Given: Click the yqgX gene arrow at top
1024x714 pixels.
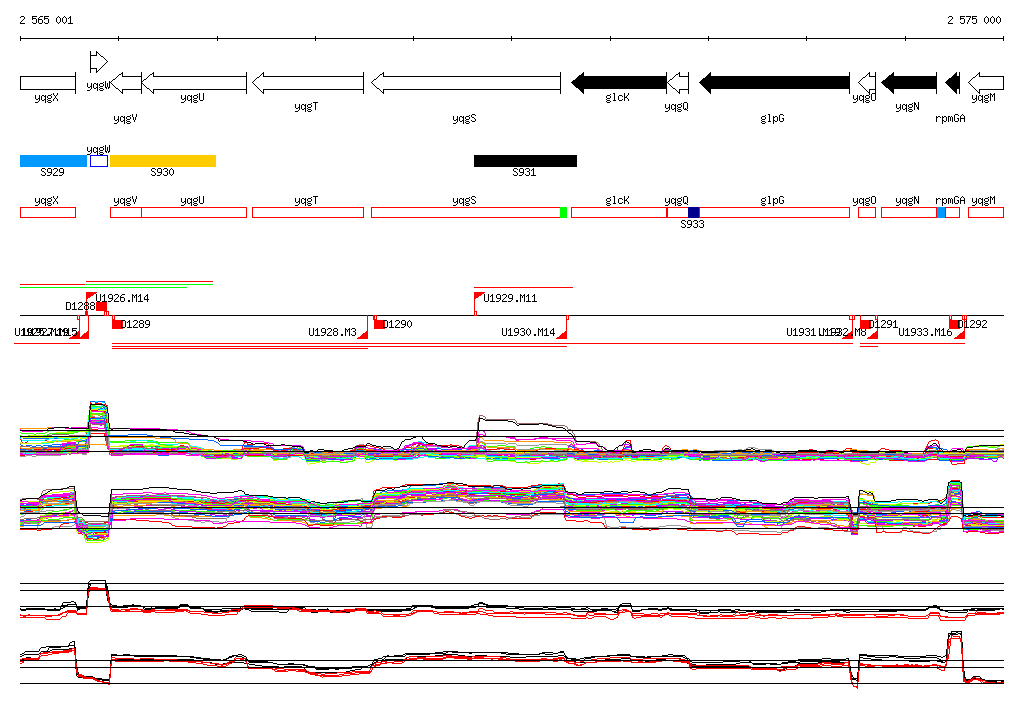Looking at the screenshot, I should 47,83.
